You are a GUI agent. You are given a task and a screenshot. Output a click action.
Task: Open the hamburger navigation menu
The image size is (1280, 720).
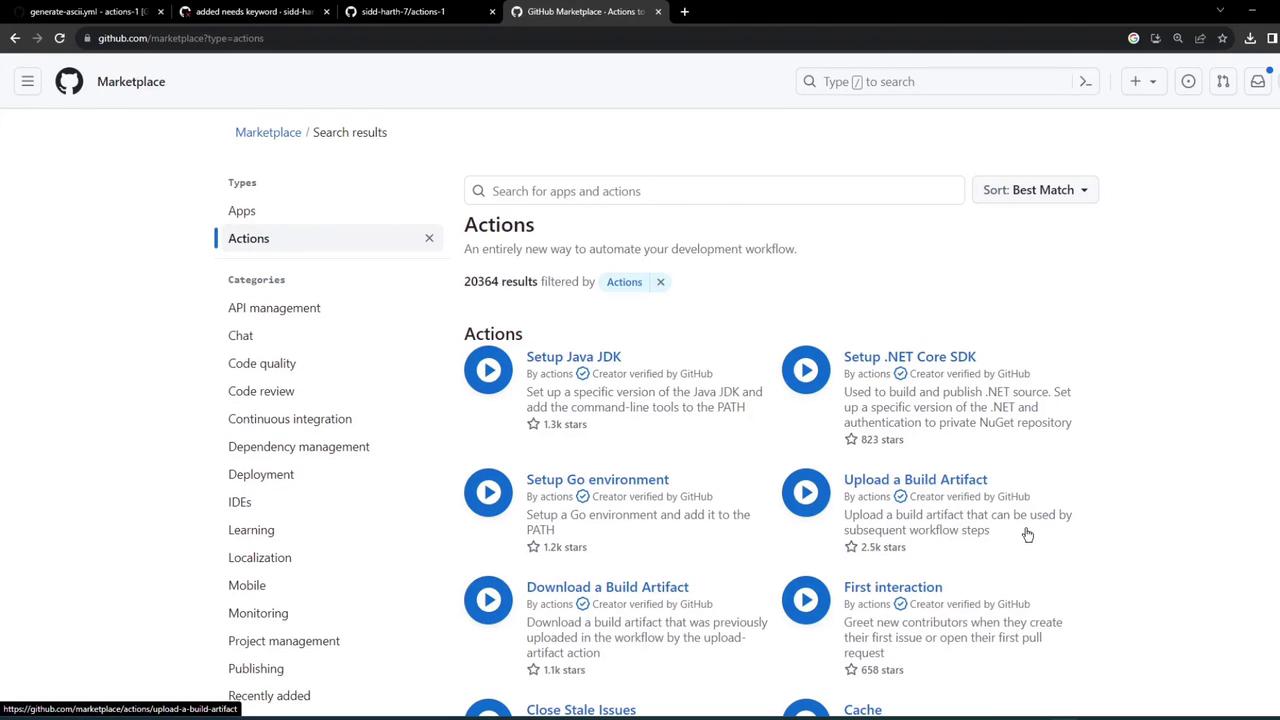[28, 81]
